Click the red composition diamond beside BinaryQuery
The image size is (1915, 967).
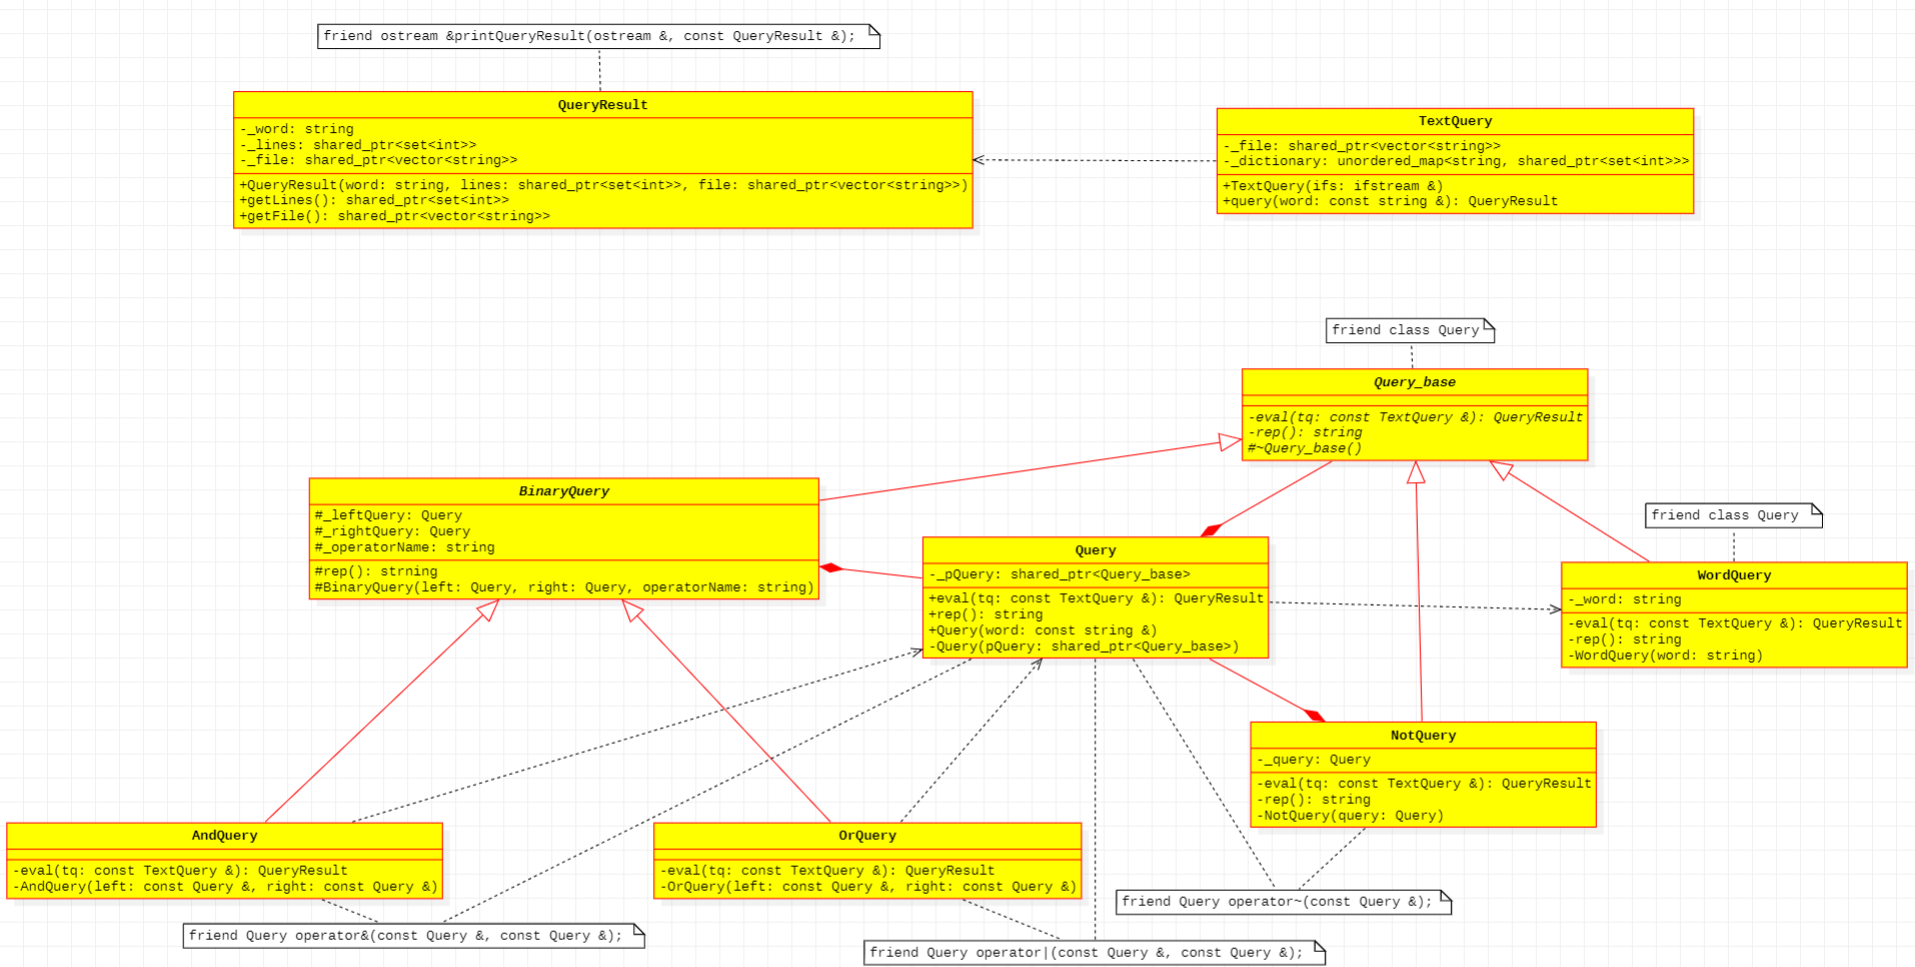coord(831,568)
